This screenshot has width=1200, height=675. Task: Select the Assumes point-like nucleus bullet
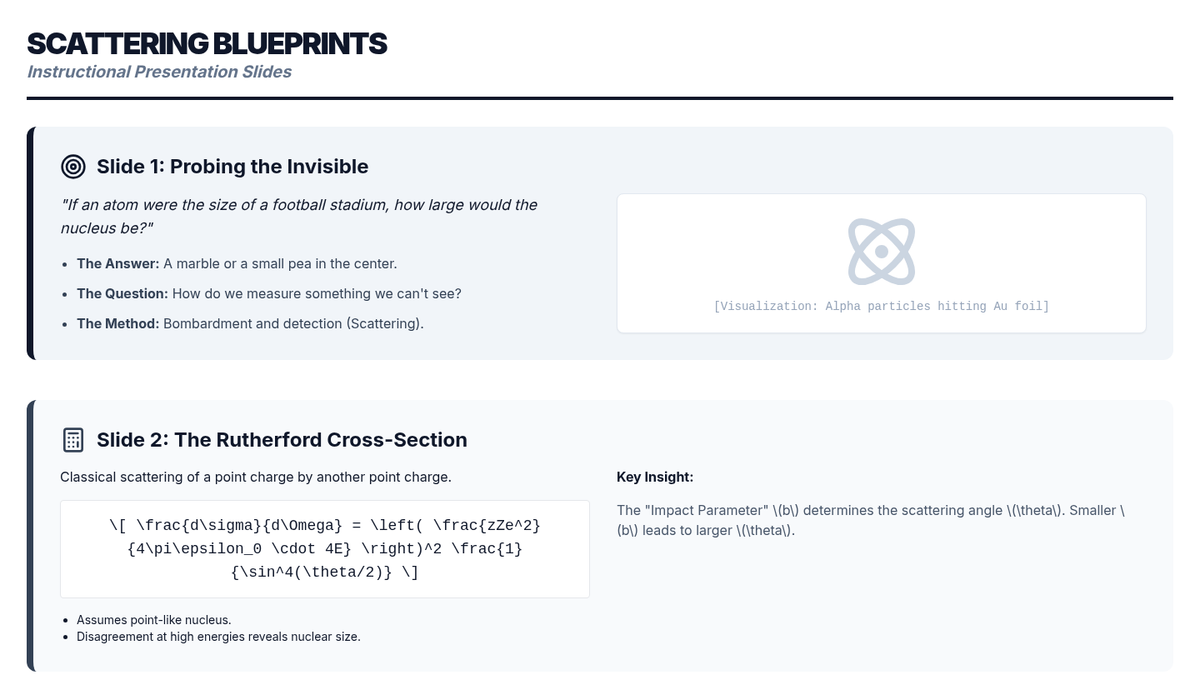(x=153, y=620)
